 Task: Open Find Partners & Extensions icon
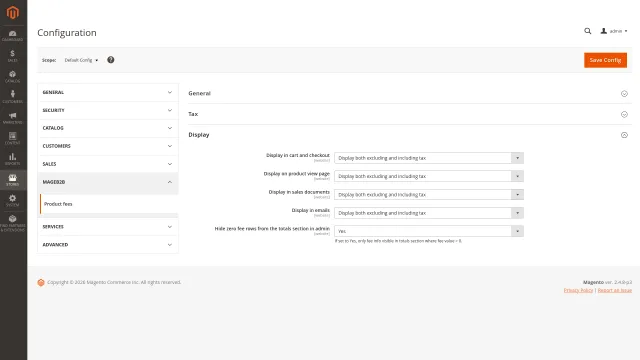(x=13, y=223)
